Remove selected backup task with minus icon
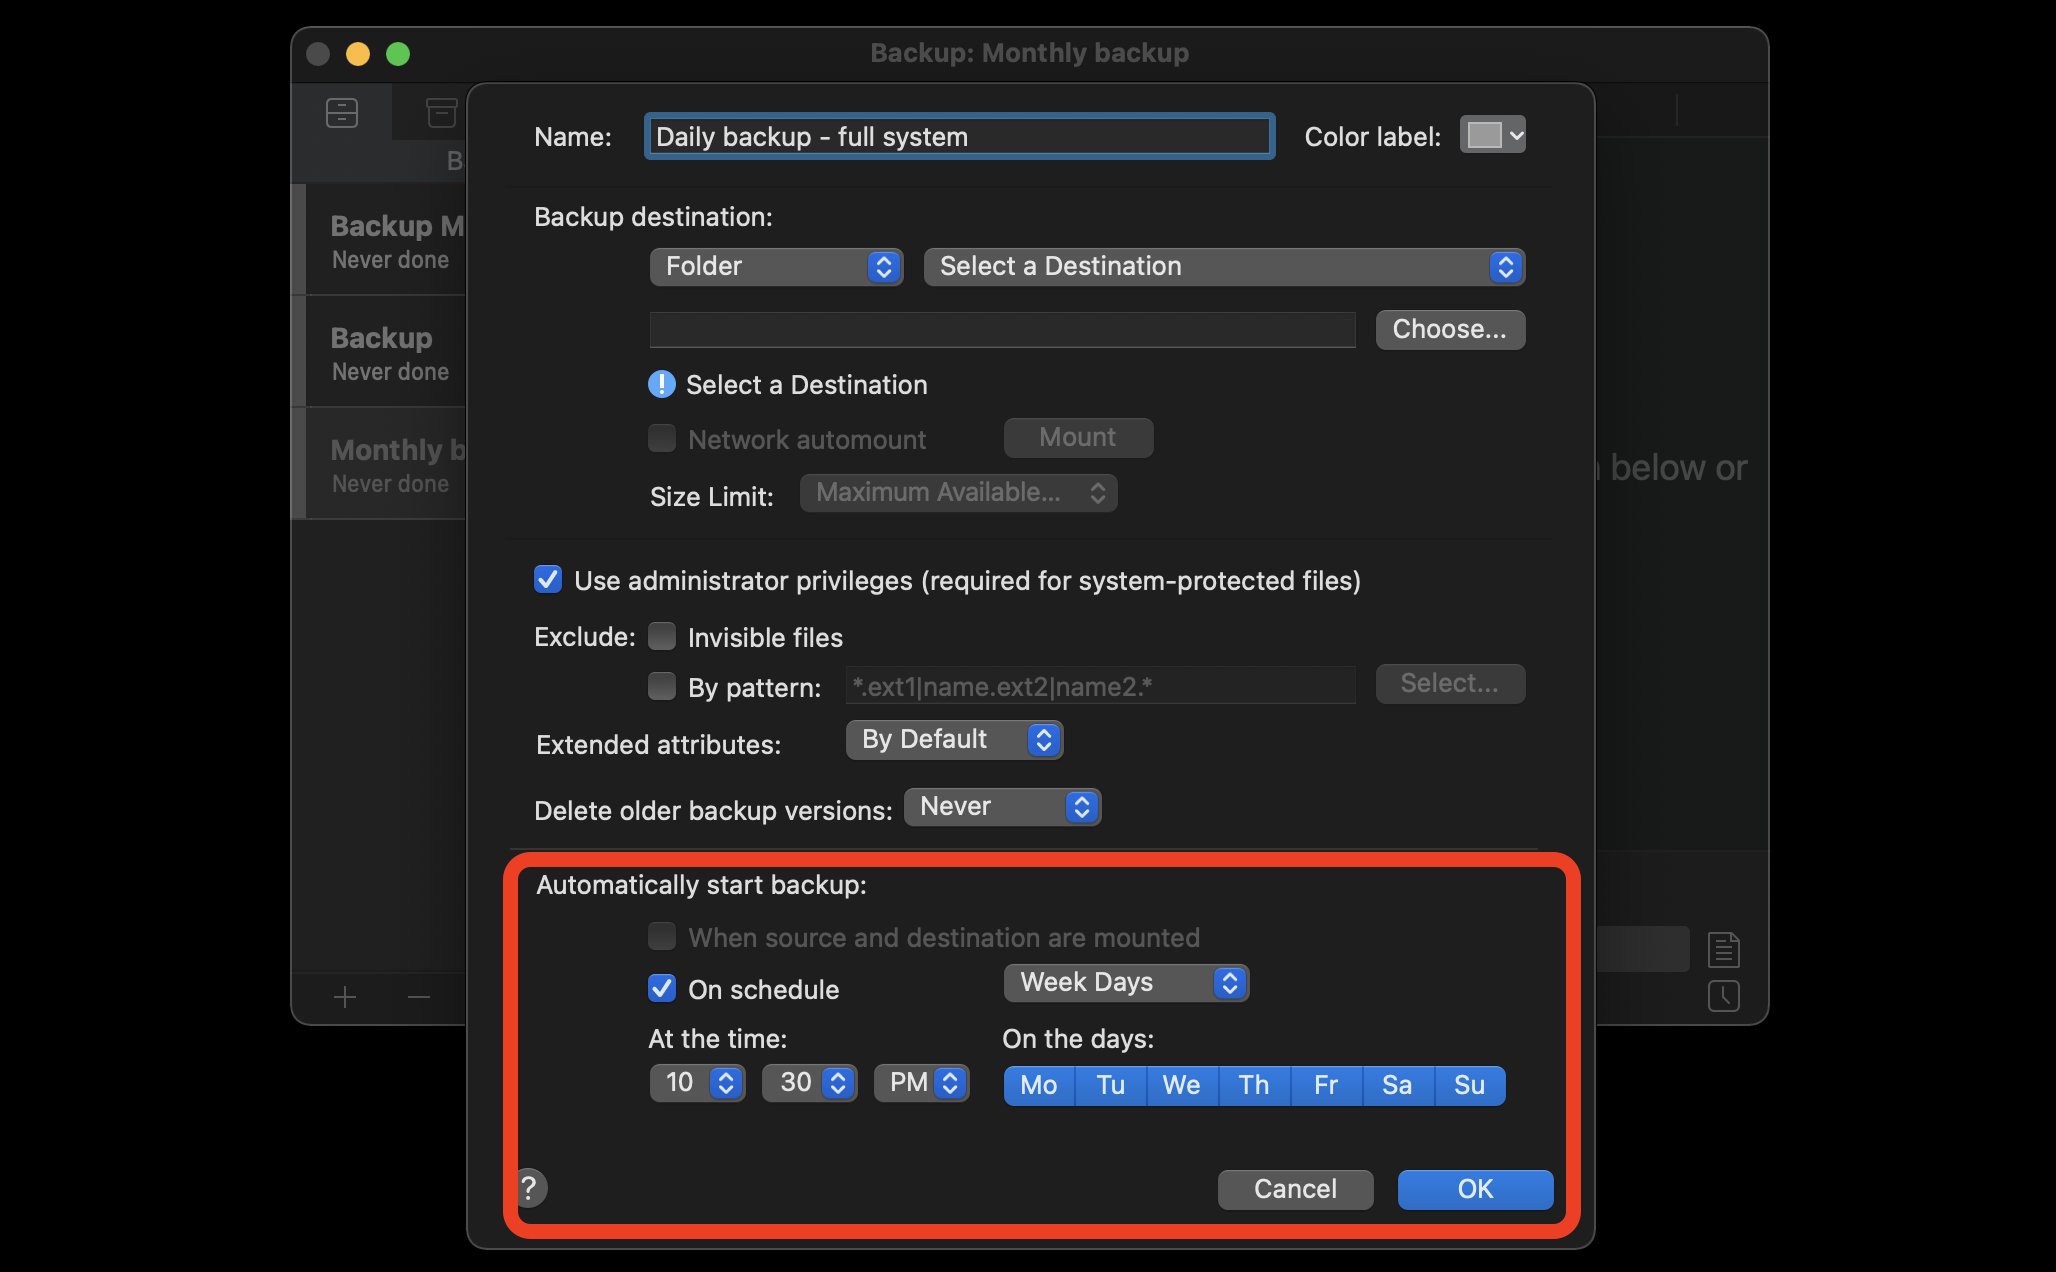Screen dimensions: 2056x1272 [418, 997]
